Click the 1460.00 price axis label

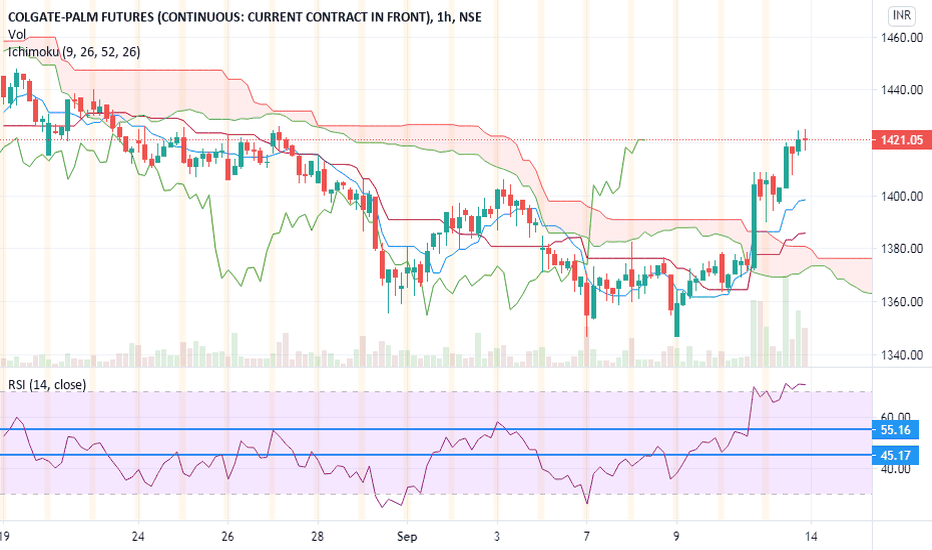[x=902, y=37]
